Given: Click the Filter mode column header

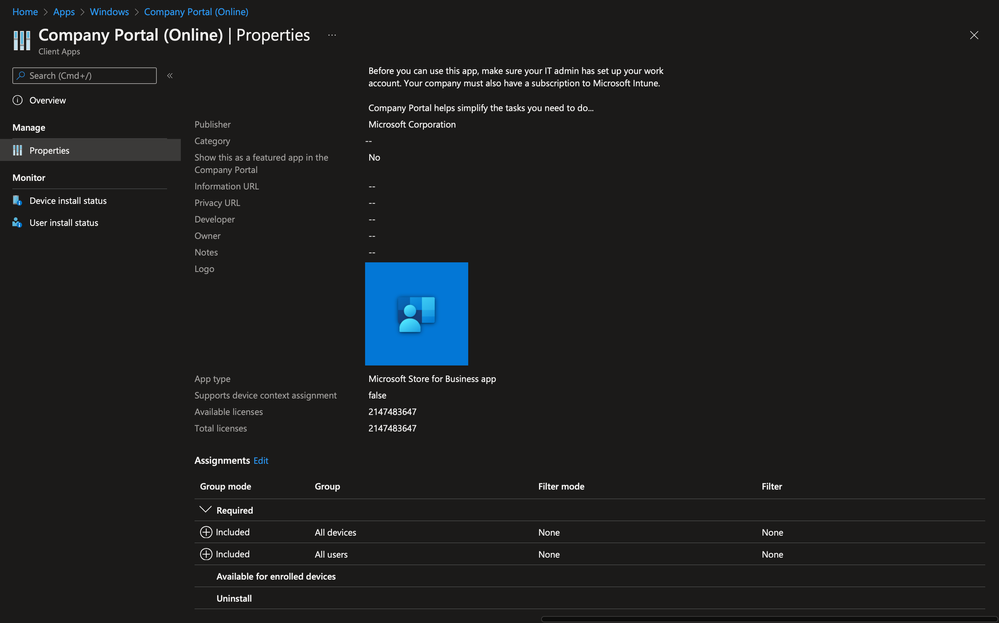Looking at the screenshot, I should [x=561, y=486].
